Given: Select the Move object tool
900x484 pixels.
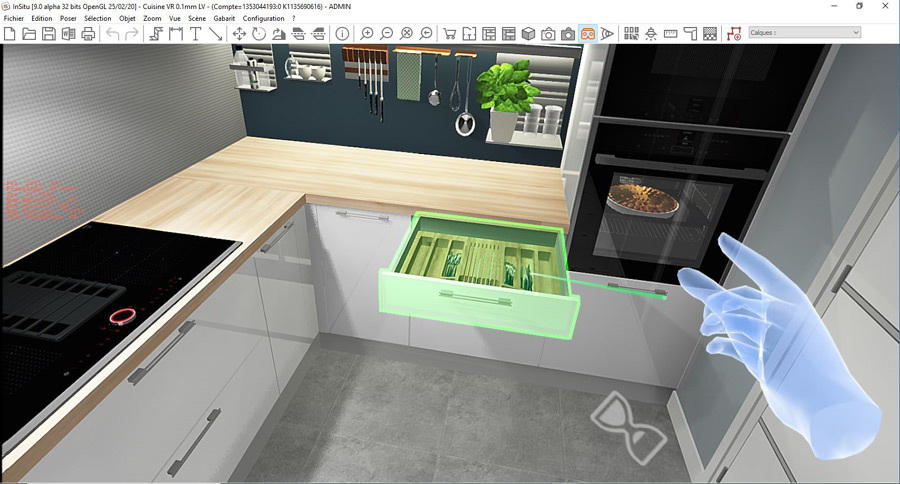Looking at the screenshot, I should coord(239,34).
